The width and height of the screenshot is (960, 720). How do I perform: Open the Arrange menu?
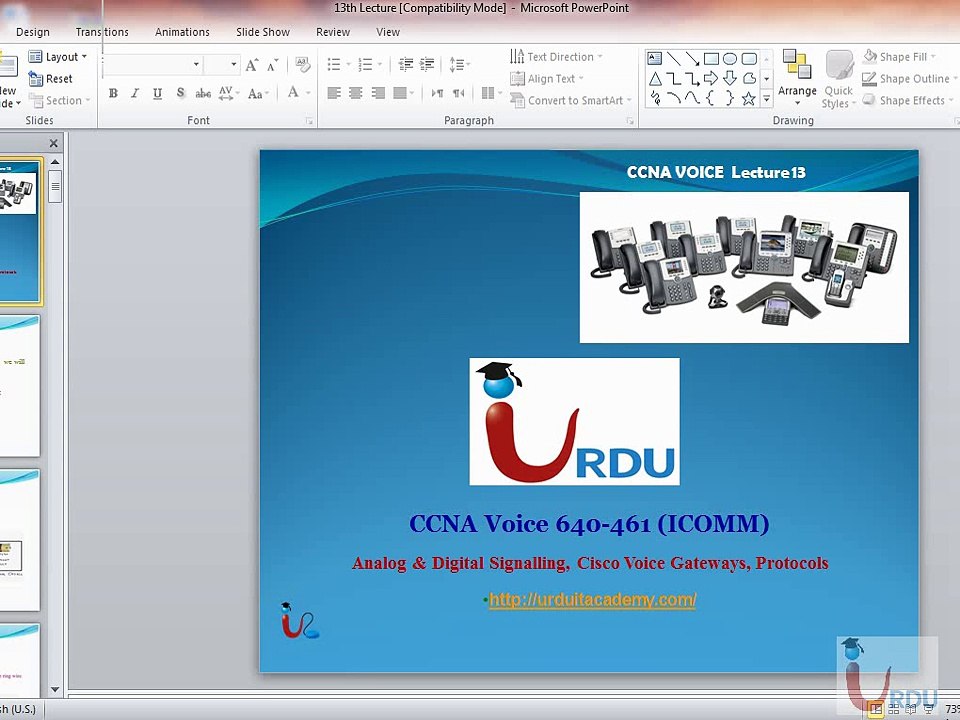797,78
